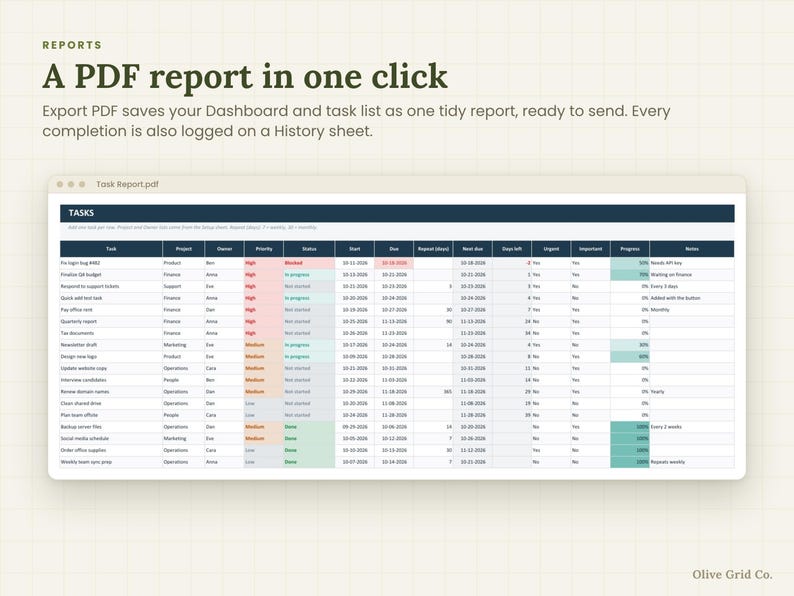Click the 60% progress cell

(630, 356)
